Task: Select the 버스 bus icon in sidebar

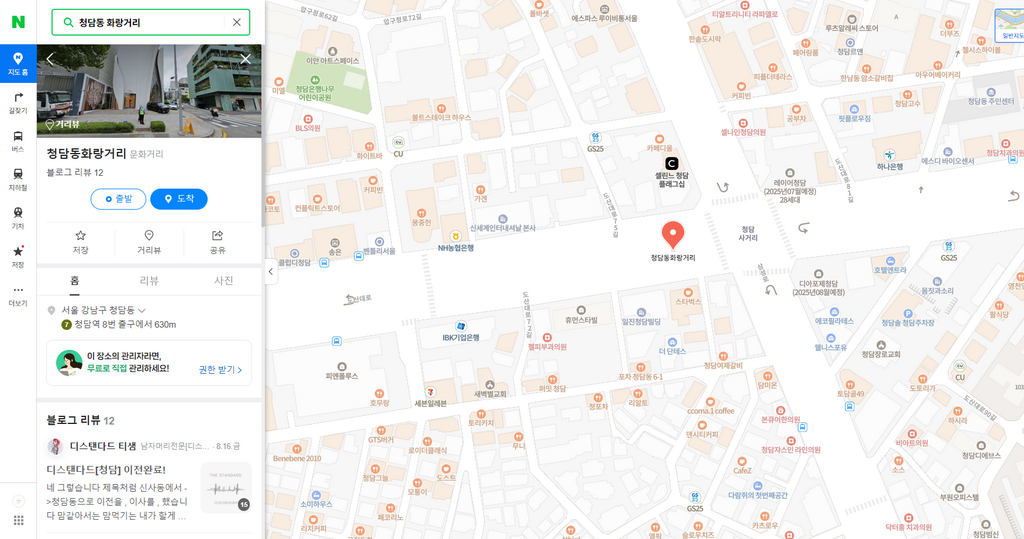Action: click(18, 141)
